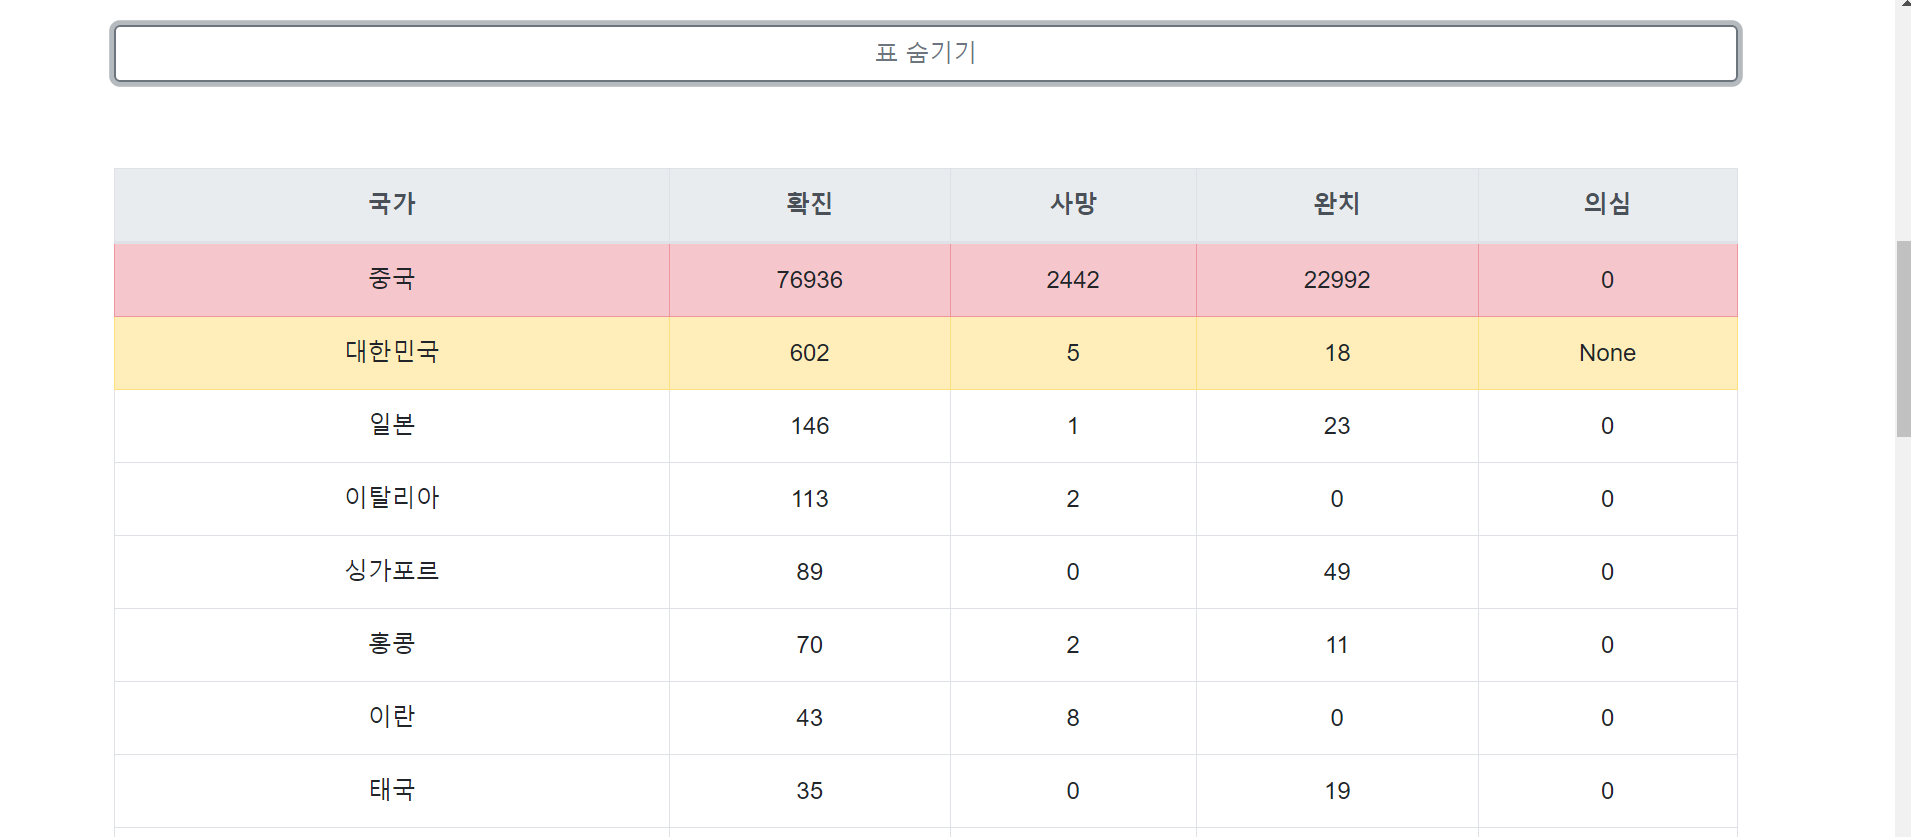Select the 이란 country cell

click(x=392, y=718)
